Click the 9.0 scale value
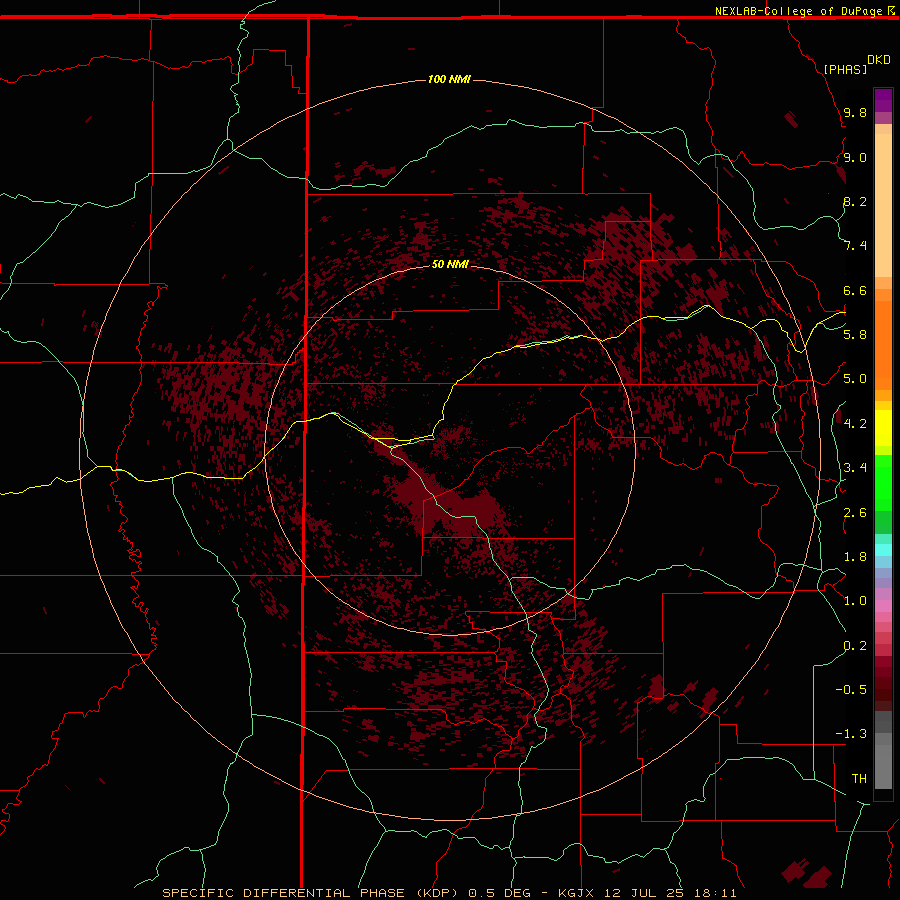Image resolution: width=900 pixels, height=900 pixels. click(855, 157)
